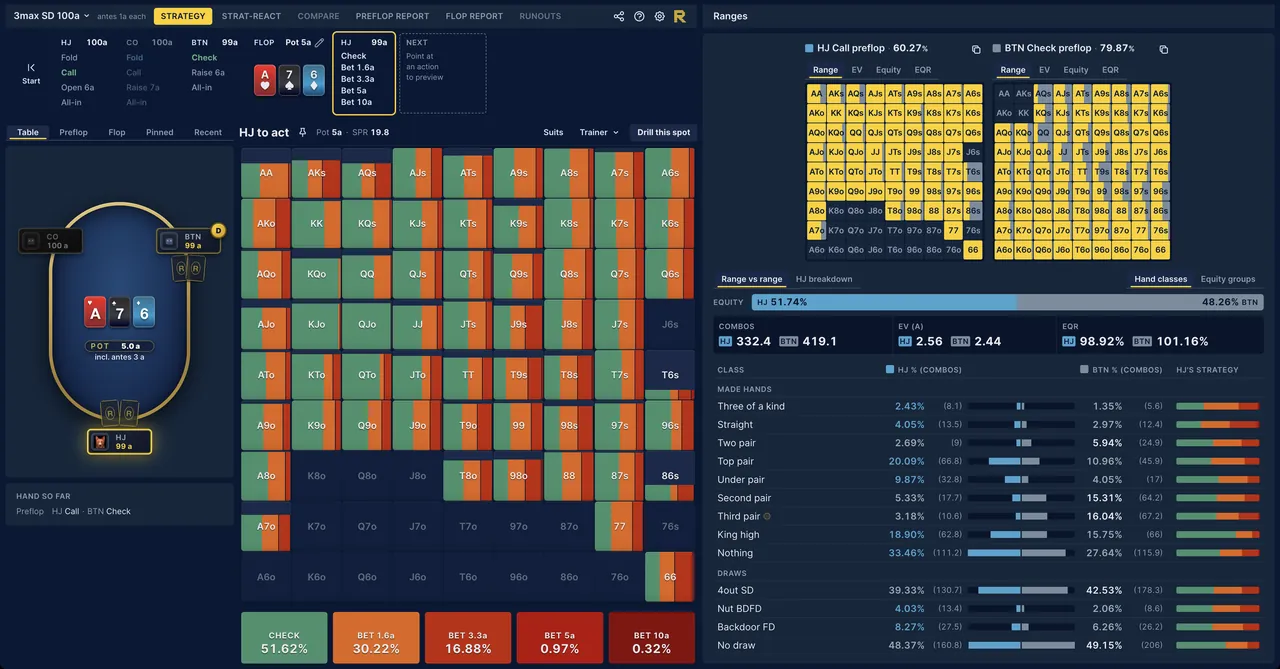The image size is (1280, 669).
Task: Click the info icon beside Third pair
Action: tap(767, 516)
